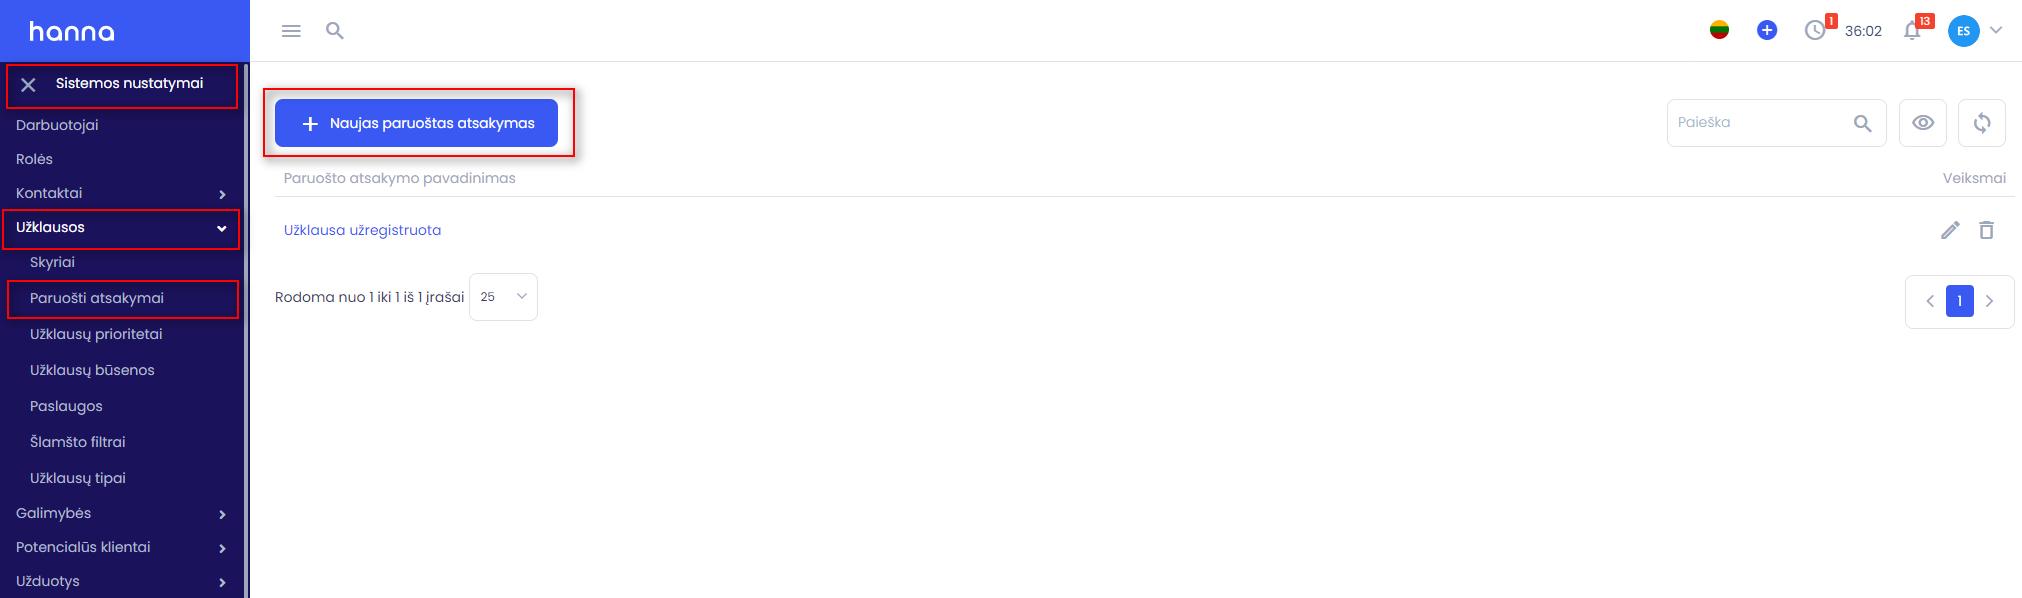Image resolution: width=2022 pixels, height=598 pixels.
Task: Click the blue plus quick-add icon
Action: point(1767,31)
